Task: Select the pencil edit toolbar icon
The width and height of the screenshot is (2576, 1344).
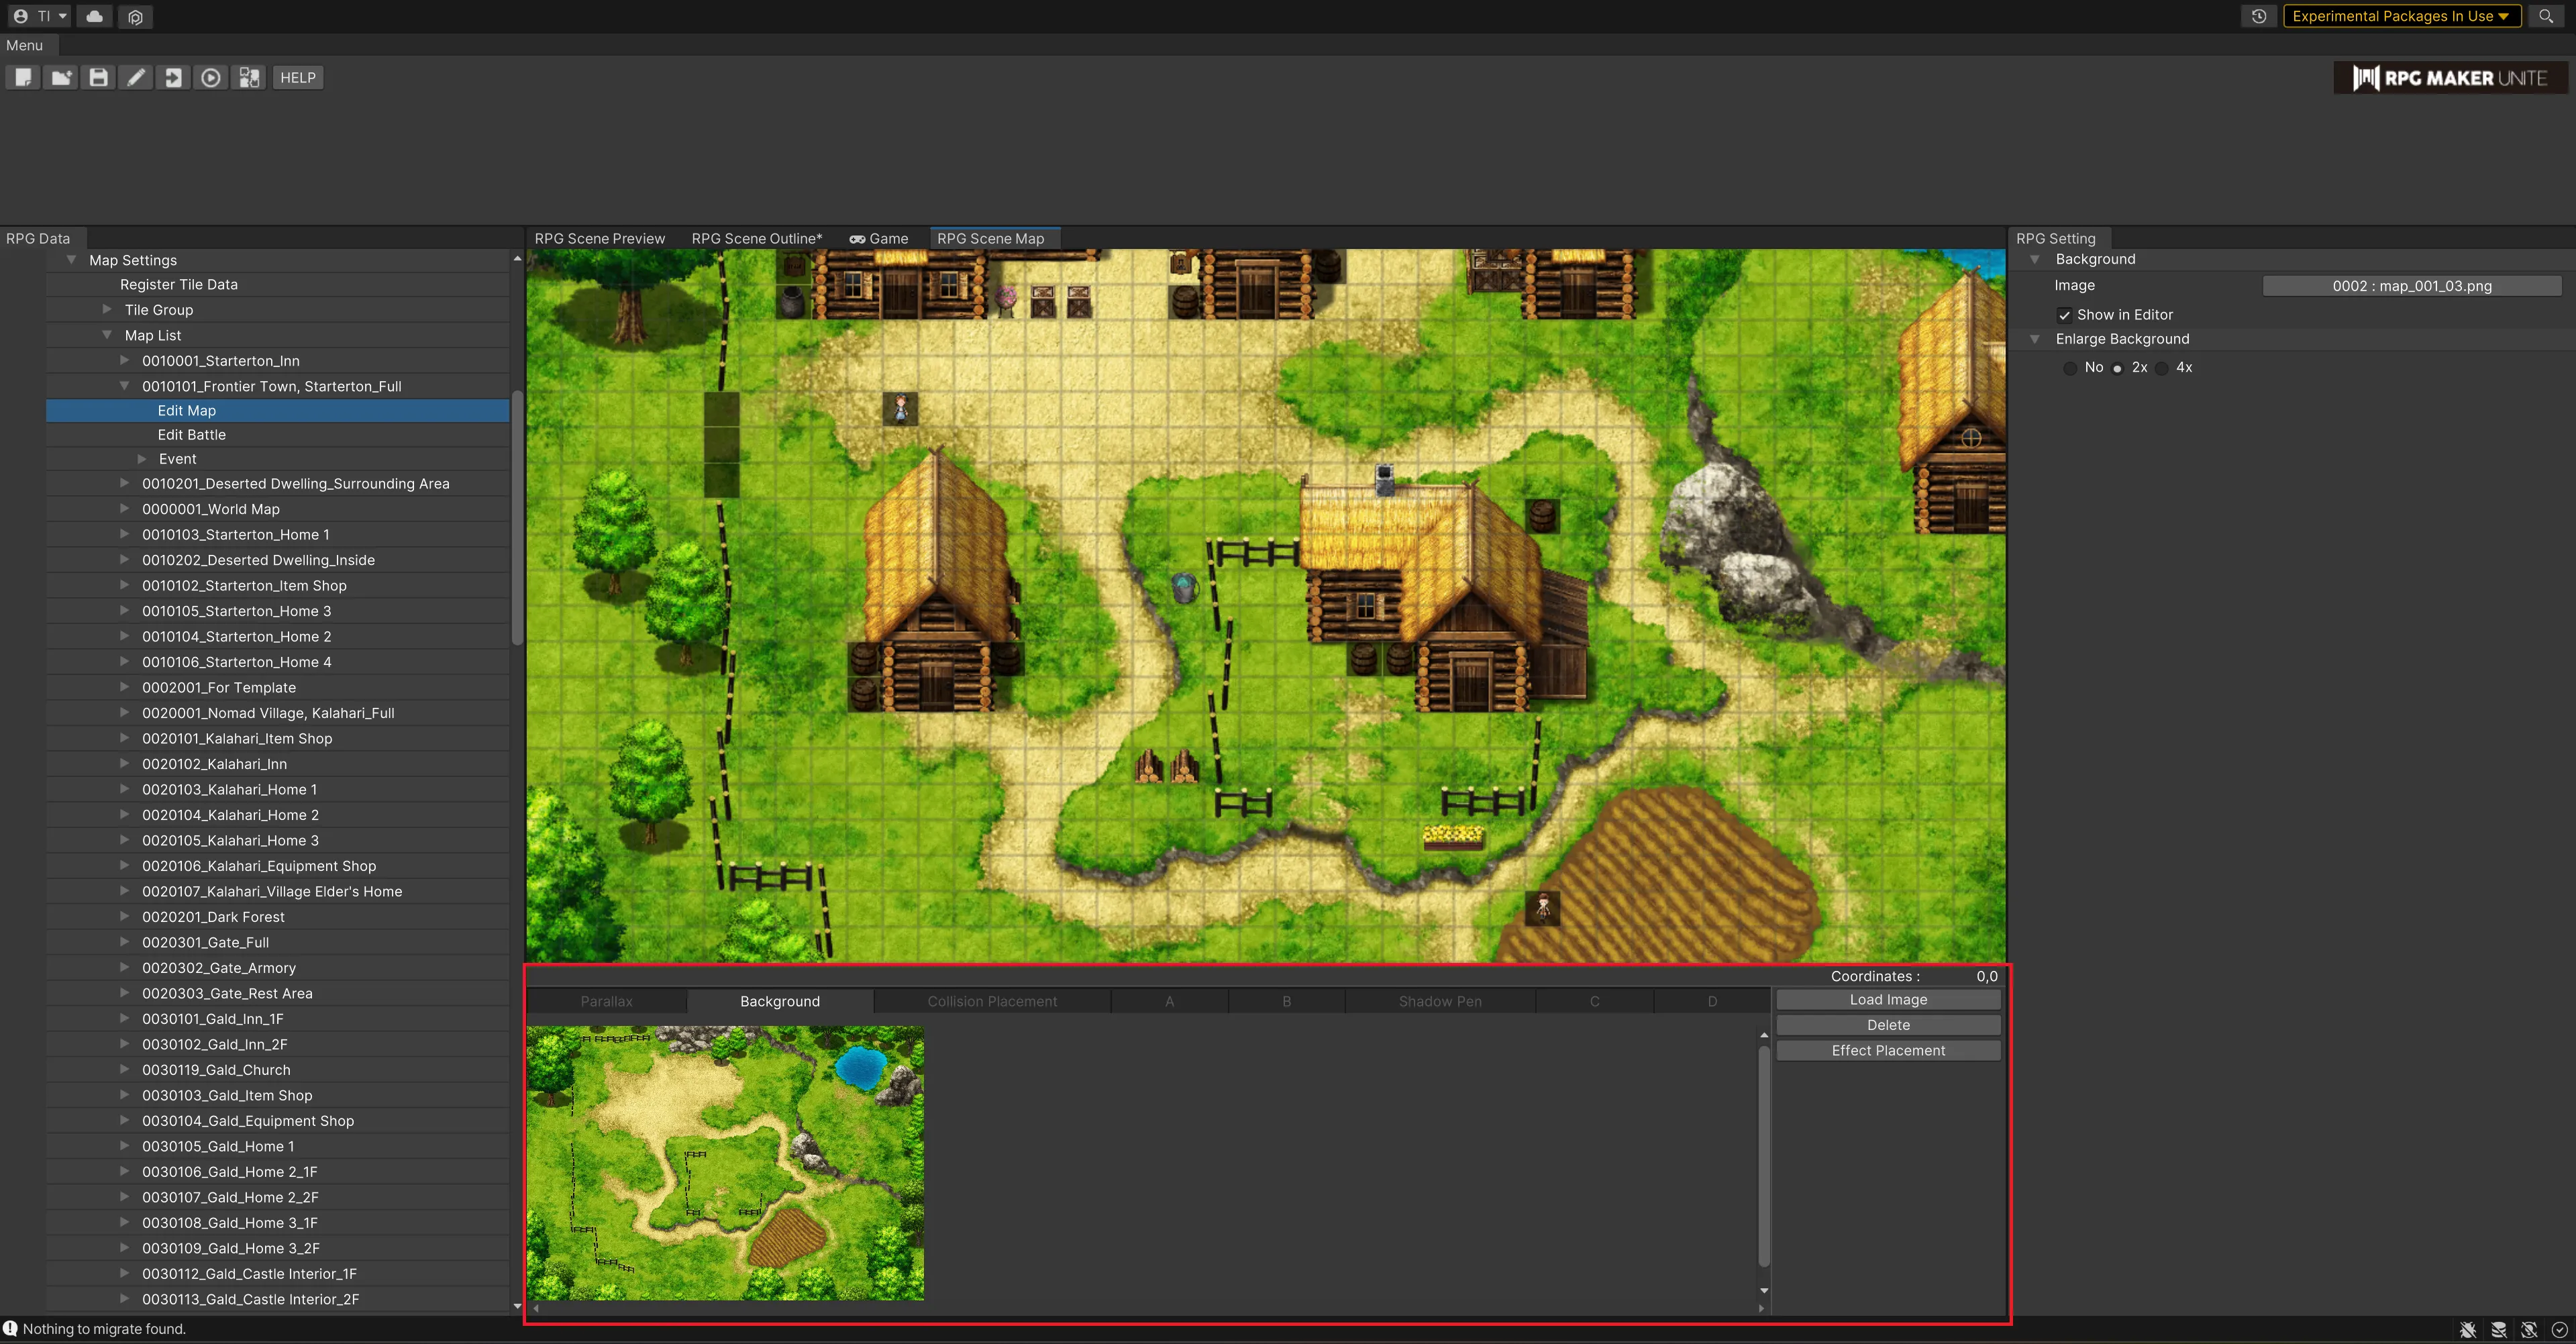Action: pos(136,78)
